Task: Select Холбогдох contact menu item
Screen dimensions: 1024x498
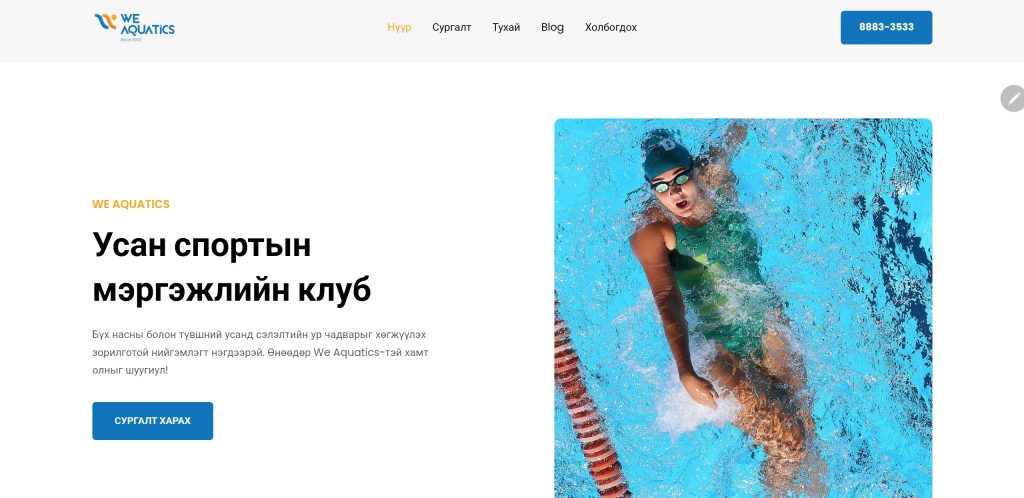Action: 611,27
